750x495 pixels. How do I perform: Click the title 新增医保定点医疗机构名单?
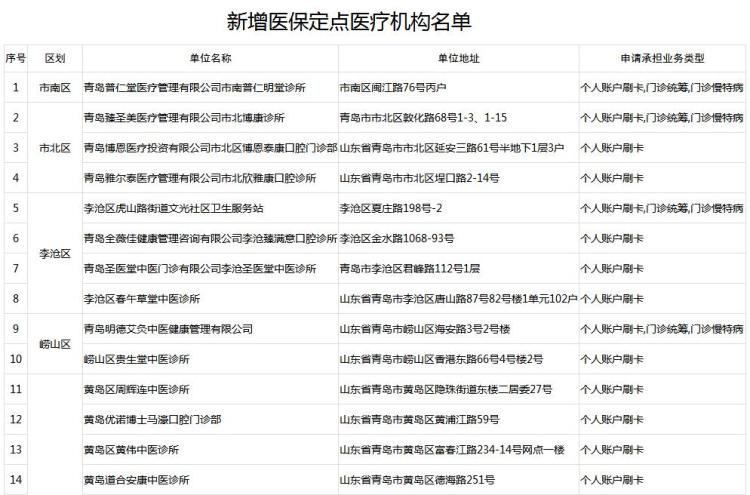[x=349, y=22]
